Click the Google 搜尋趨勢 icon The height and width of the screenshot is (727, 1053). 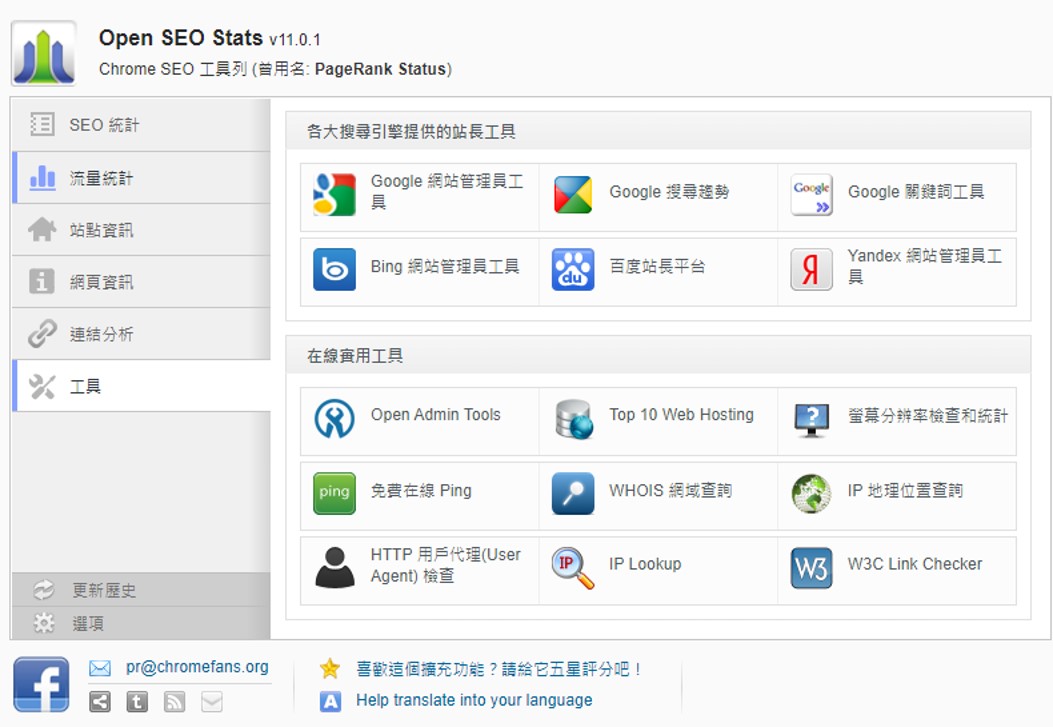coord(573,195)
